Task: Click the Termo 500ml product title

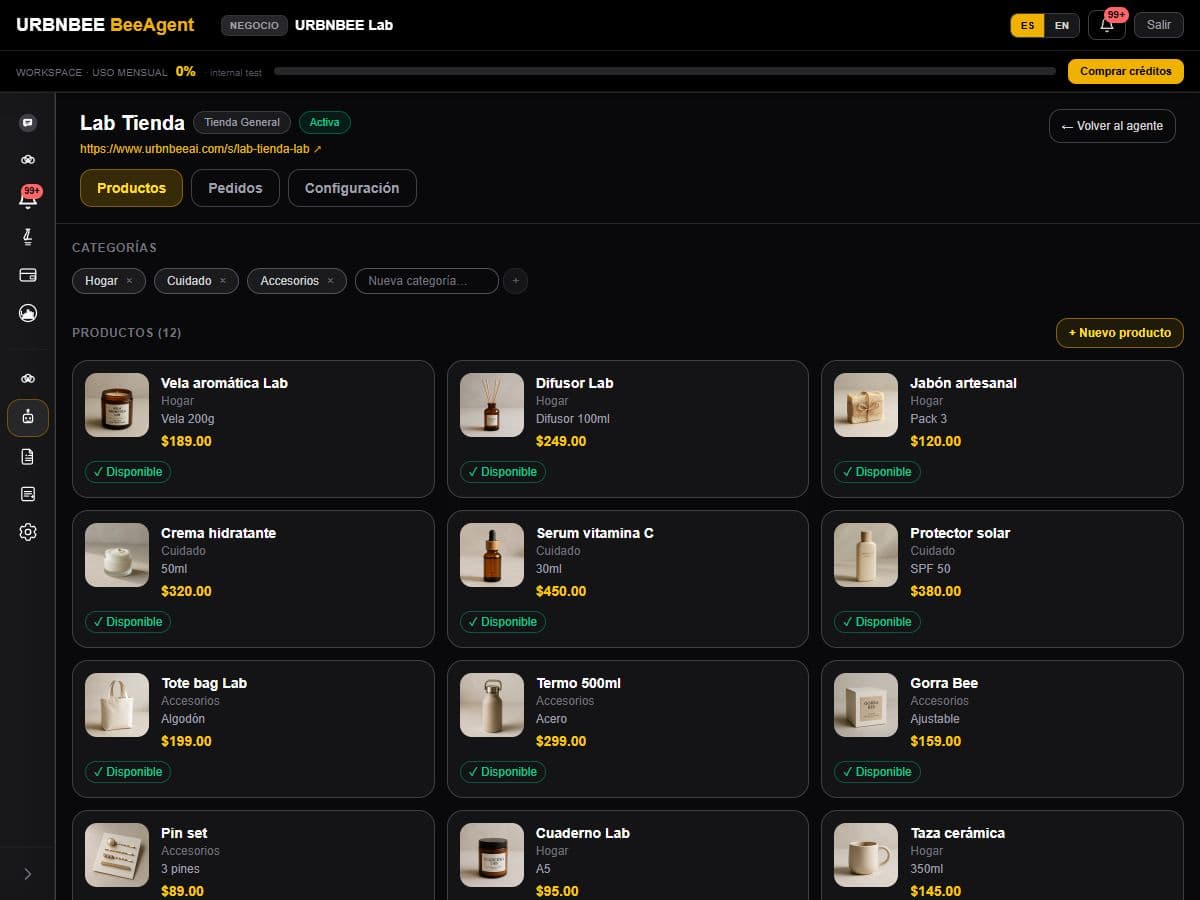Action: (x=578, y=683)
